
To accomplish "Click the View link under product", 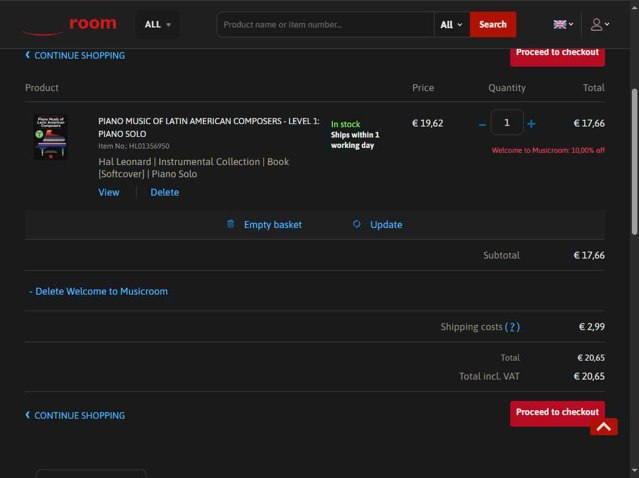I will point(109,192).
